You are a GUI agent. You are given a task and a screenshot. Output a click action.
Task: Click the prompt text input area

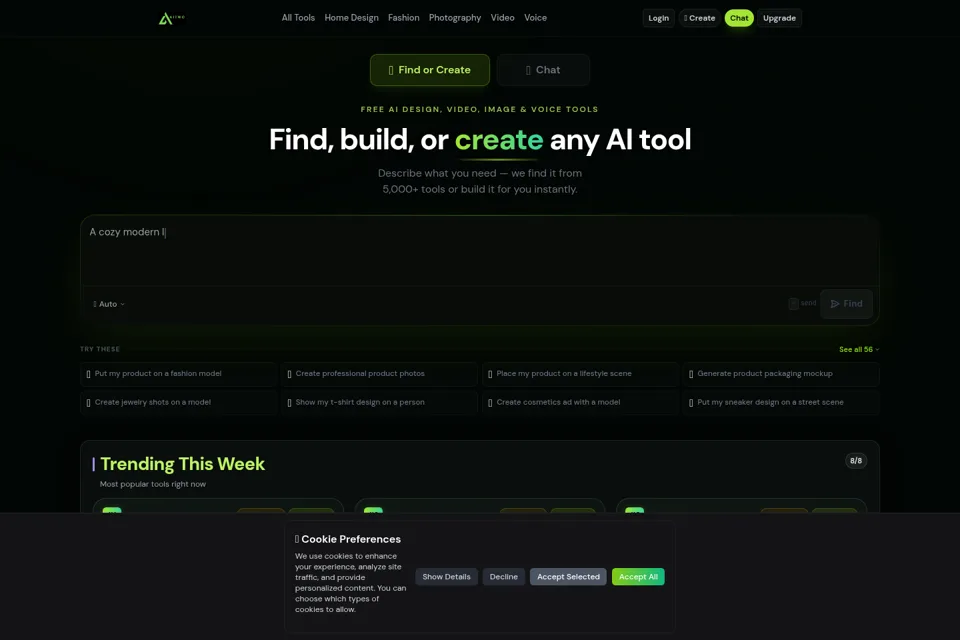(480, 250)
